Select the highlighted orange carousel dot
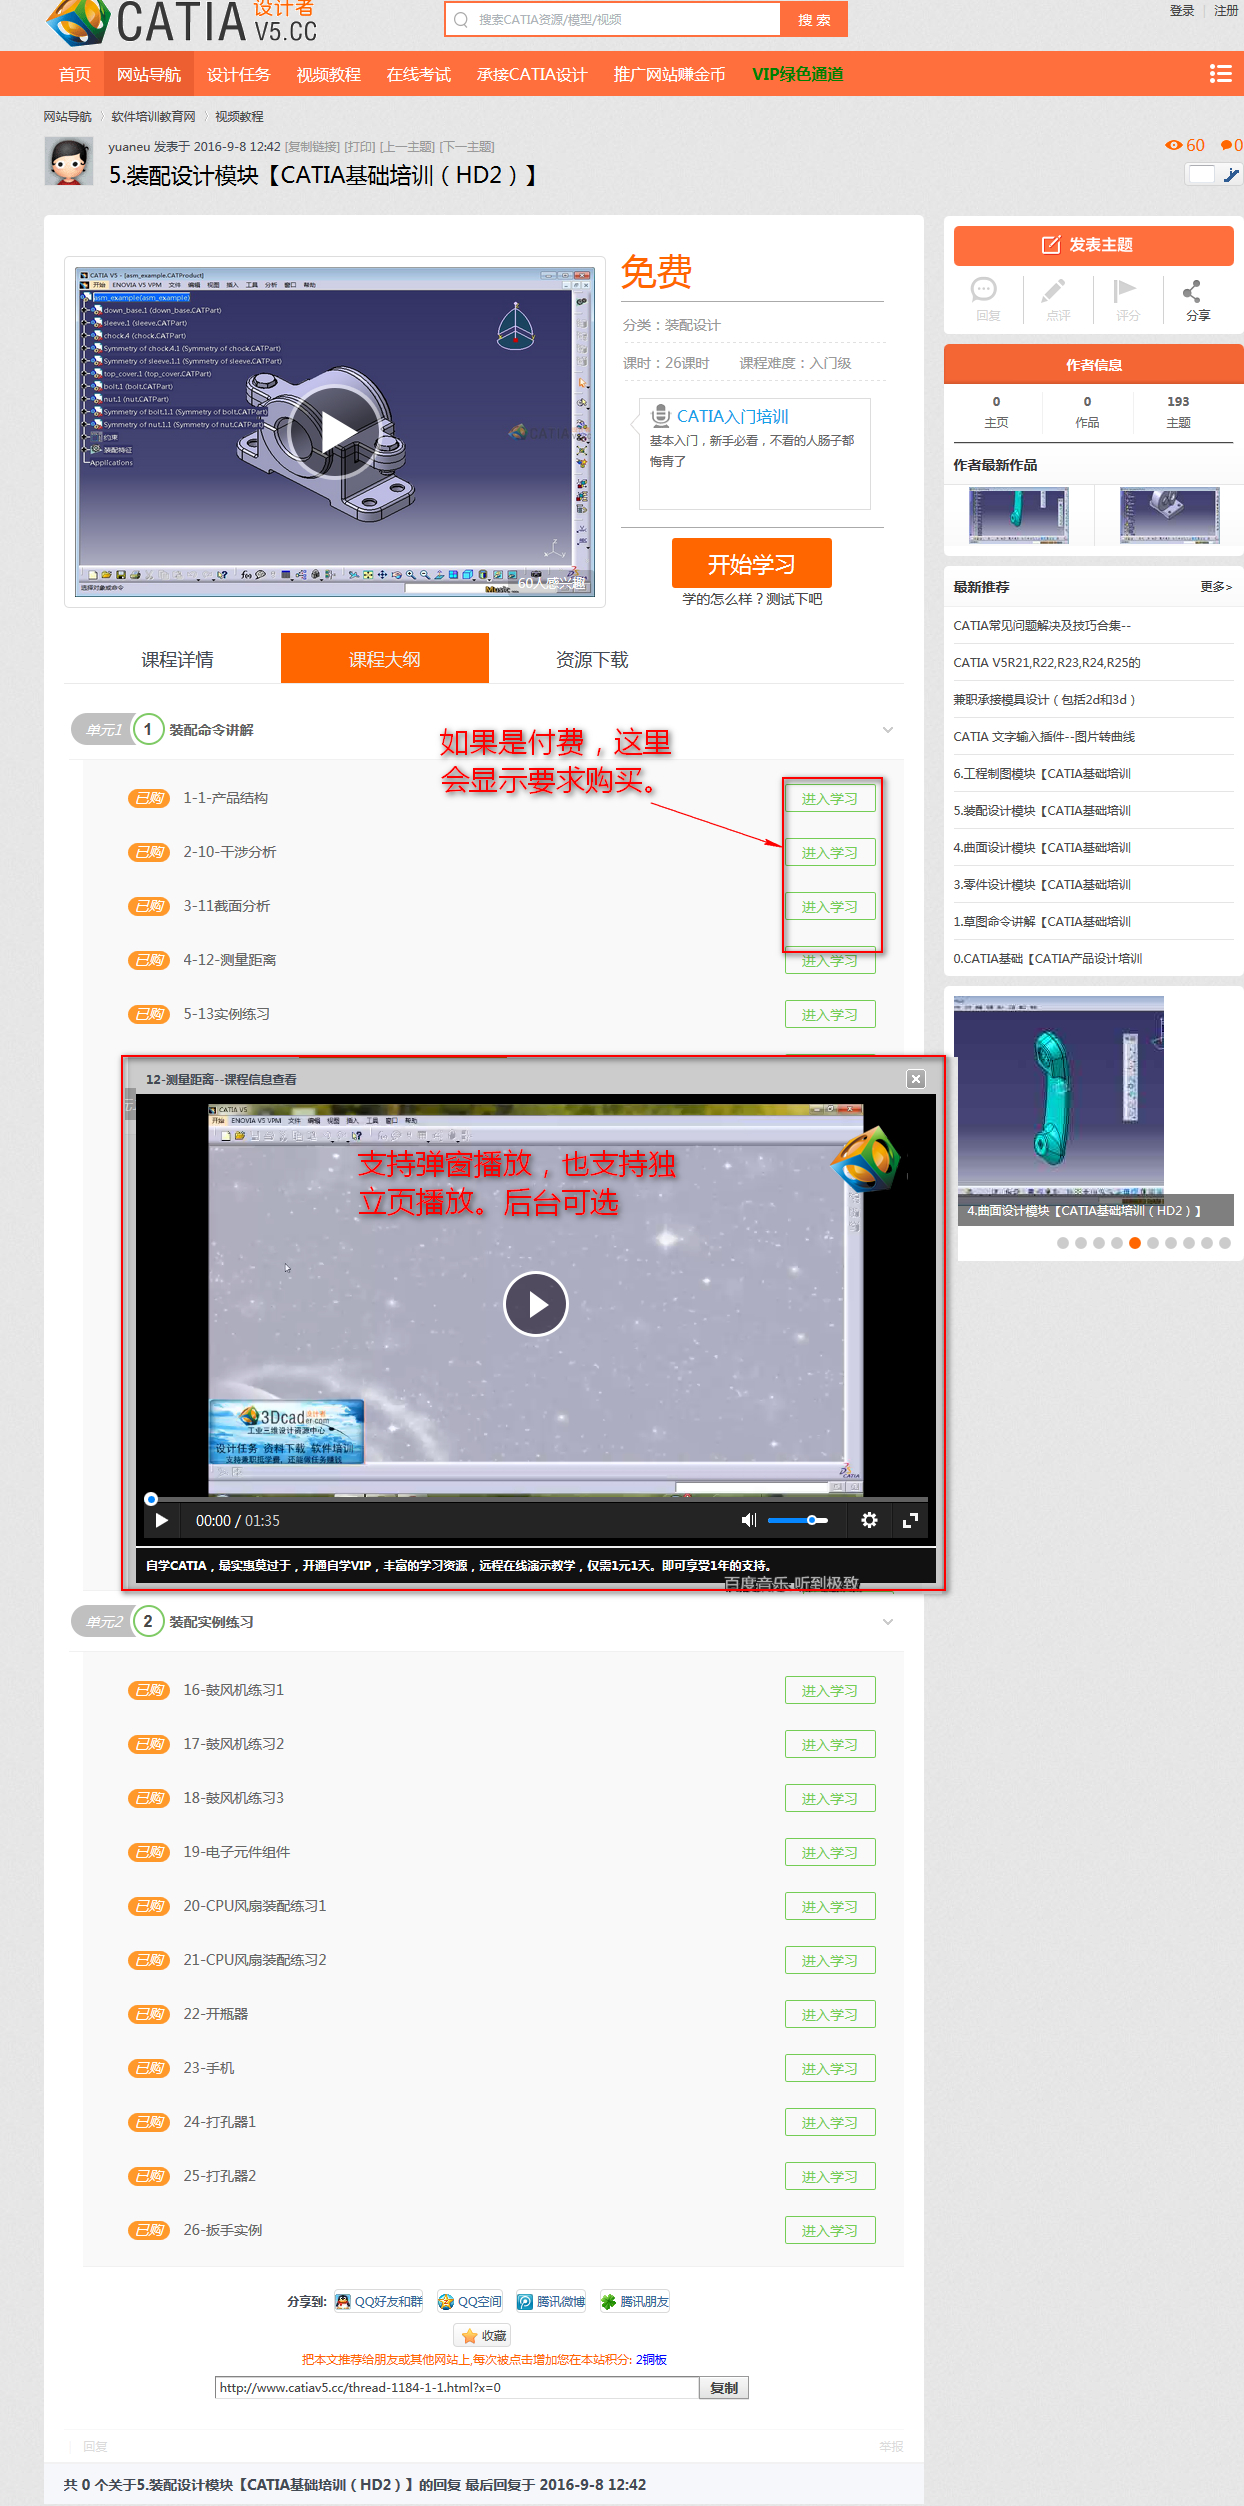Viewport: 1244px width, 2506px height. click(1135, 1243)
